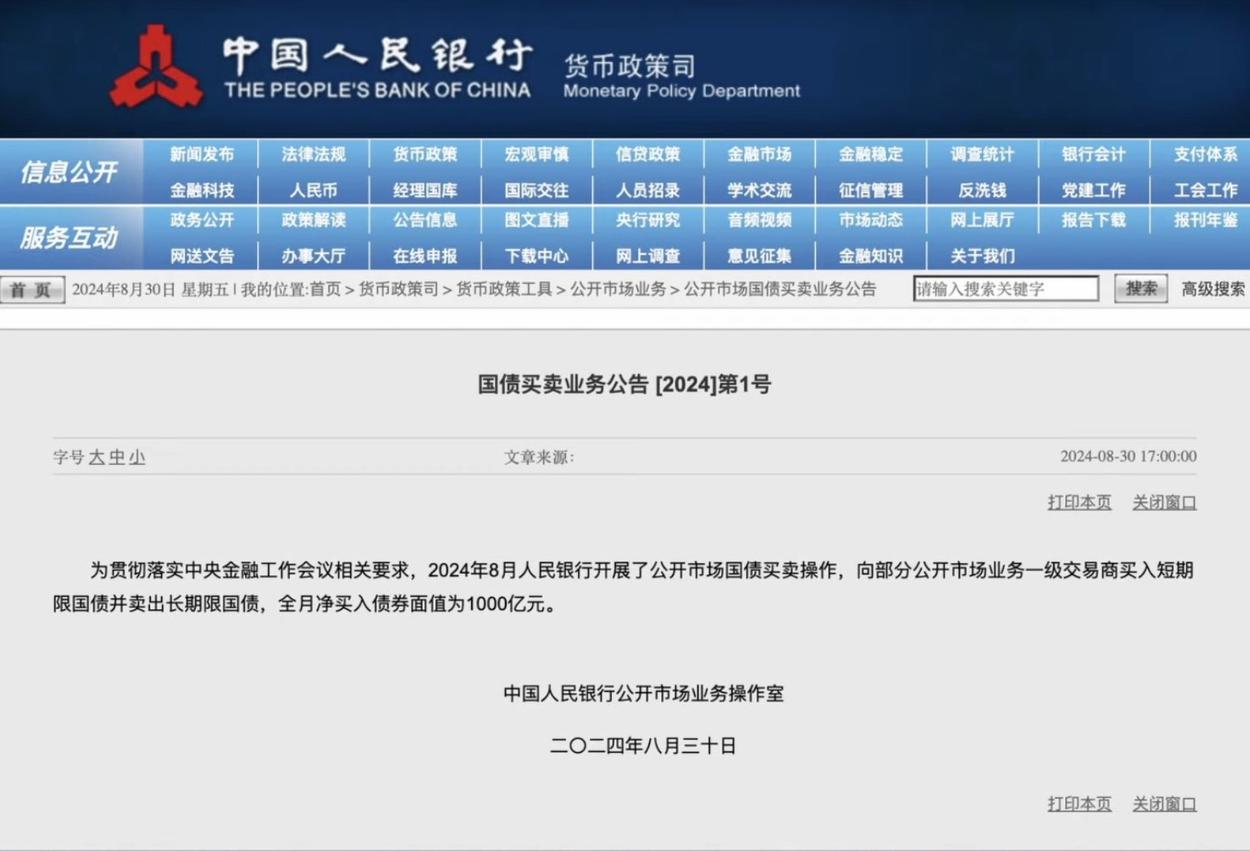Select 经理国库 in navigation
1250x852 pixels.
(x=425, y=190)
